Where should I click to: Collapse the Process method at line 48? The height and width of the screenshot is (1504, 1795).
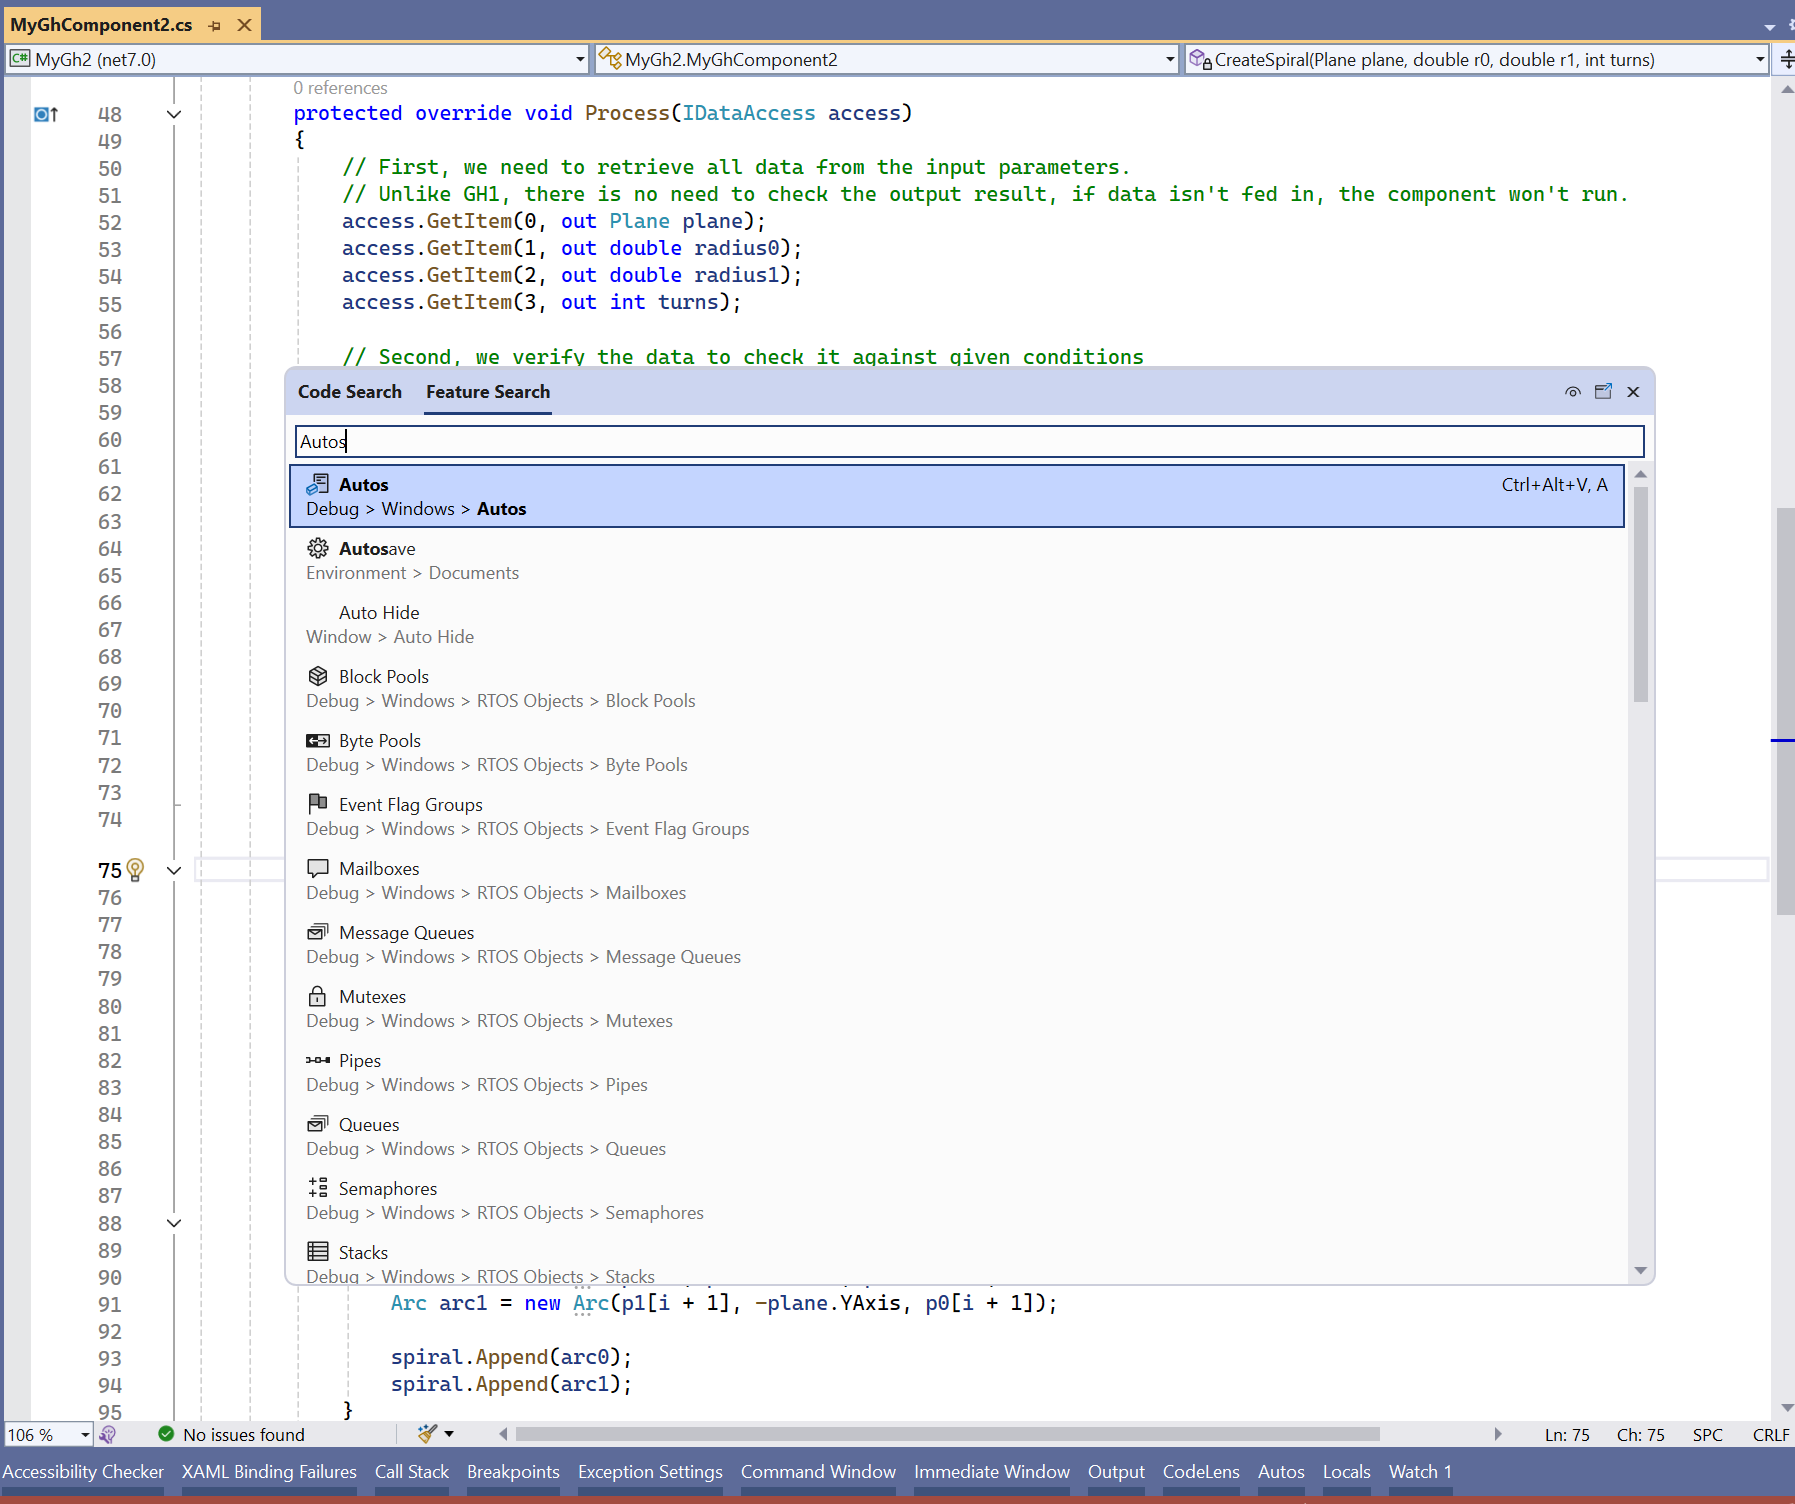coord(174,114)
